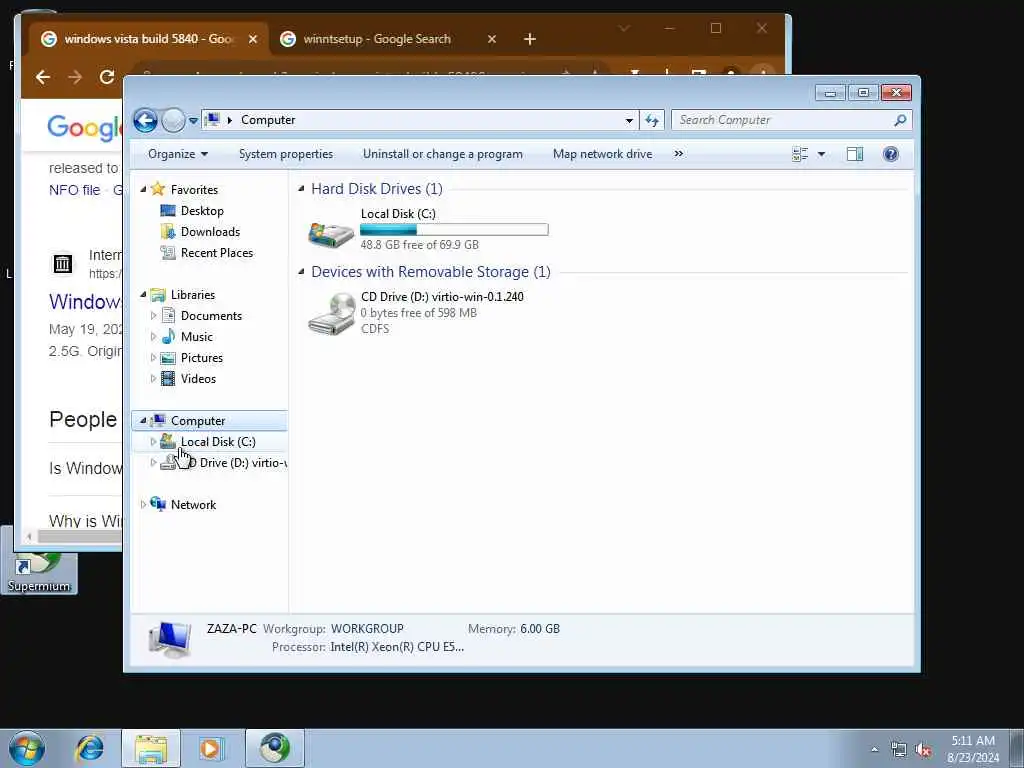Open the Videos library
The width and height of the screenshot is (1024, 768).
tap(198, 379)
